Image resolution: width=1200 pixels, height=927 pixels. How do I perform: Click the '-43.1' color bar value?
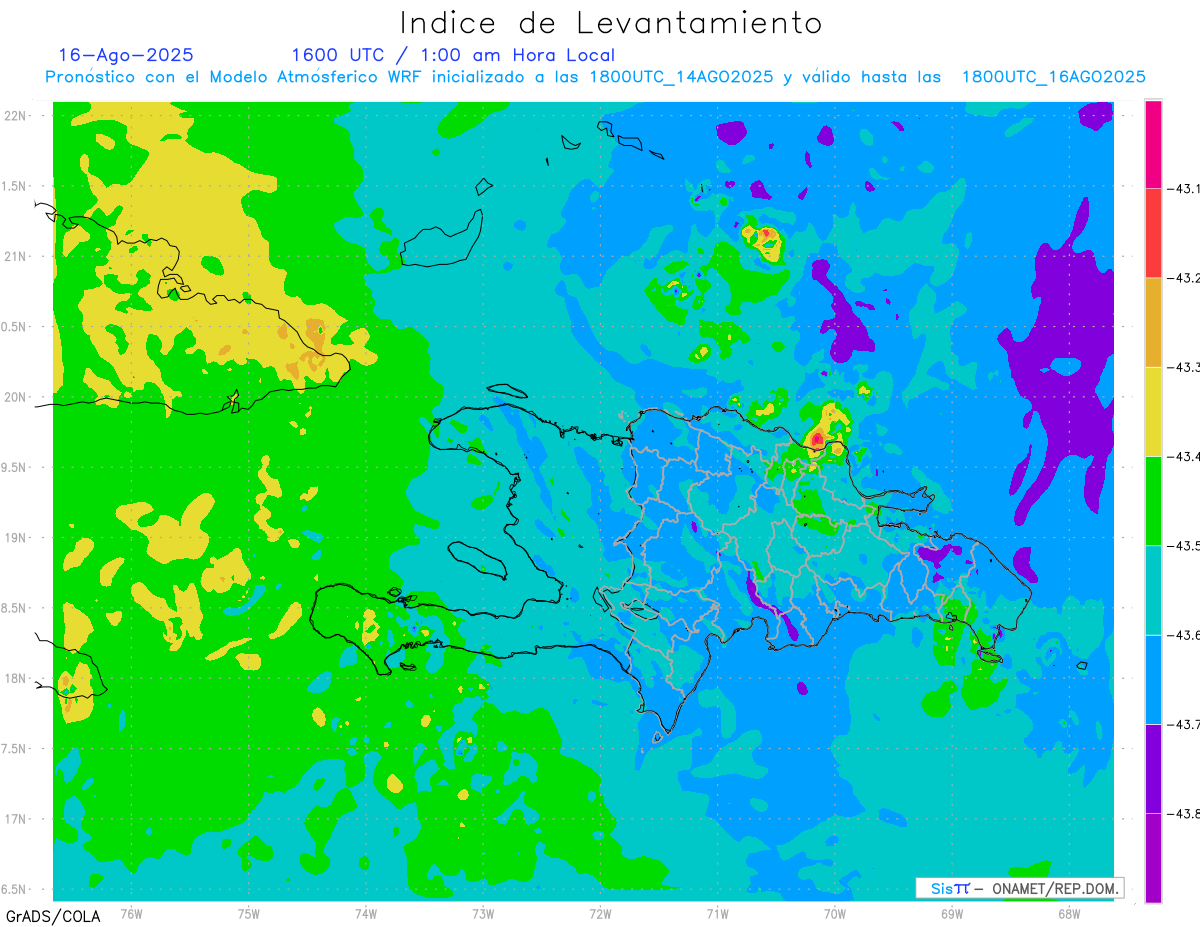click(1184, 189)
